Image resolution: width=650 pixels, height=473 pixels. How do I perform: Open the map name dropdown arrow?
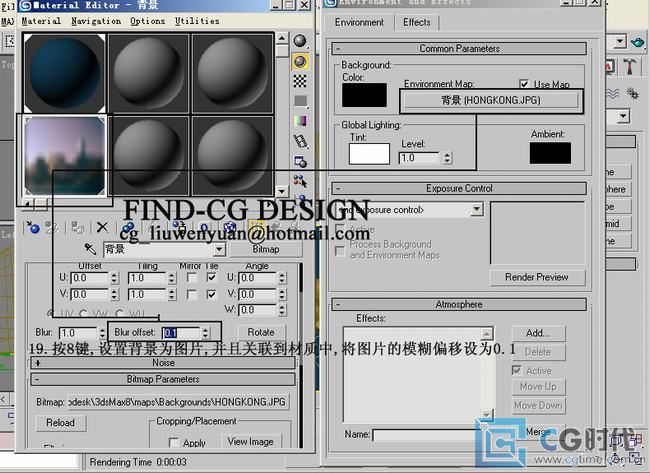(x=219, y=249)
